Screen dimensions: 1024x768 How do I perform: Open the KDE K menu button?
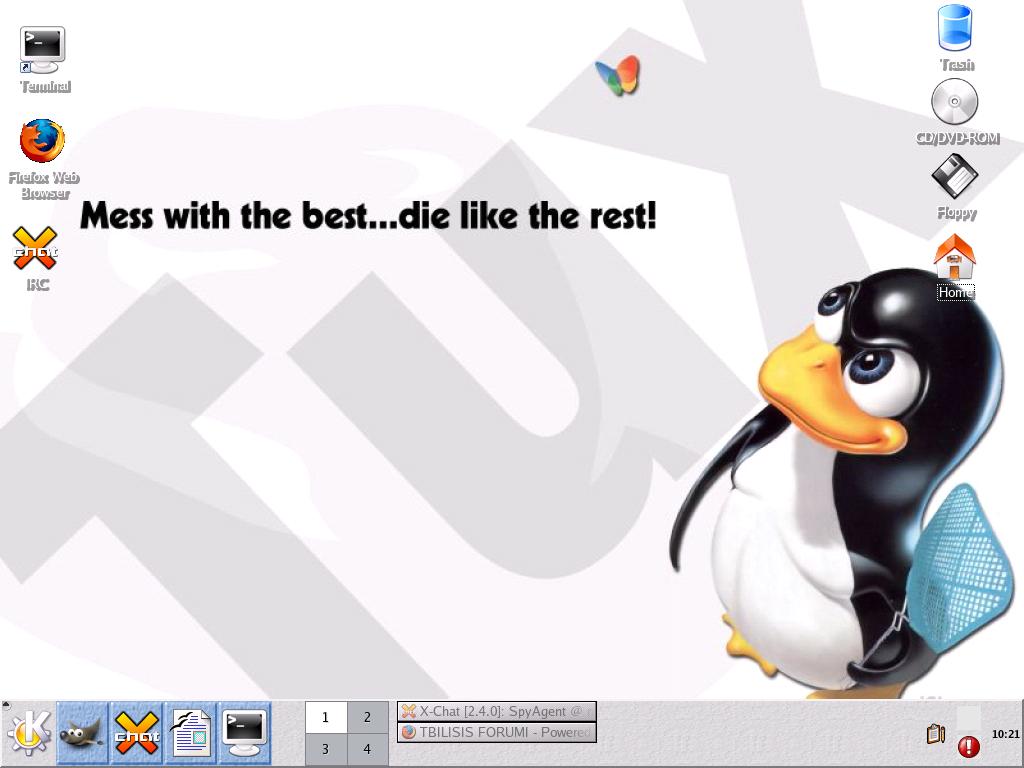tap(28, 732)
